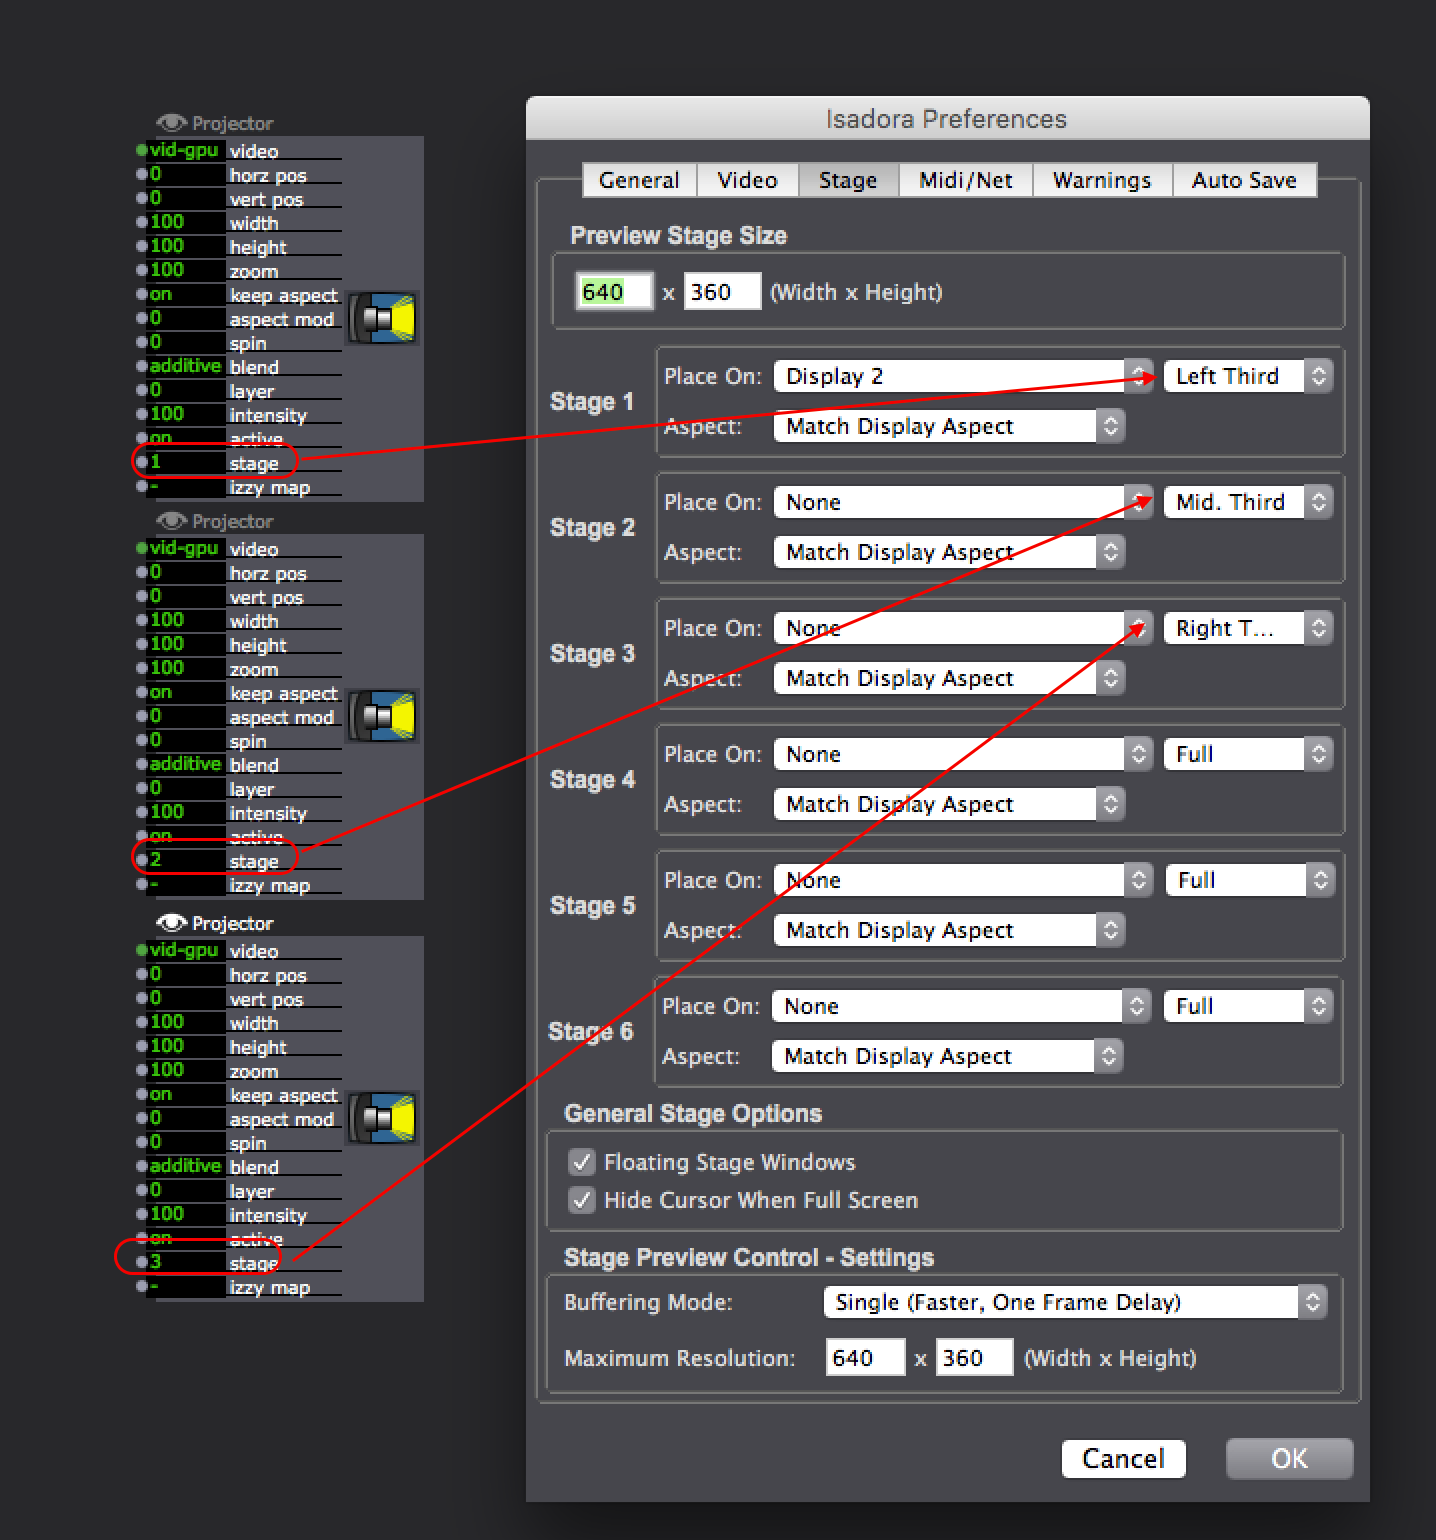Click third Projector's keep aspect value on
Screen dimensions: 1436x1540
pos(186,1094)
